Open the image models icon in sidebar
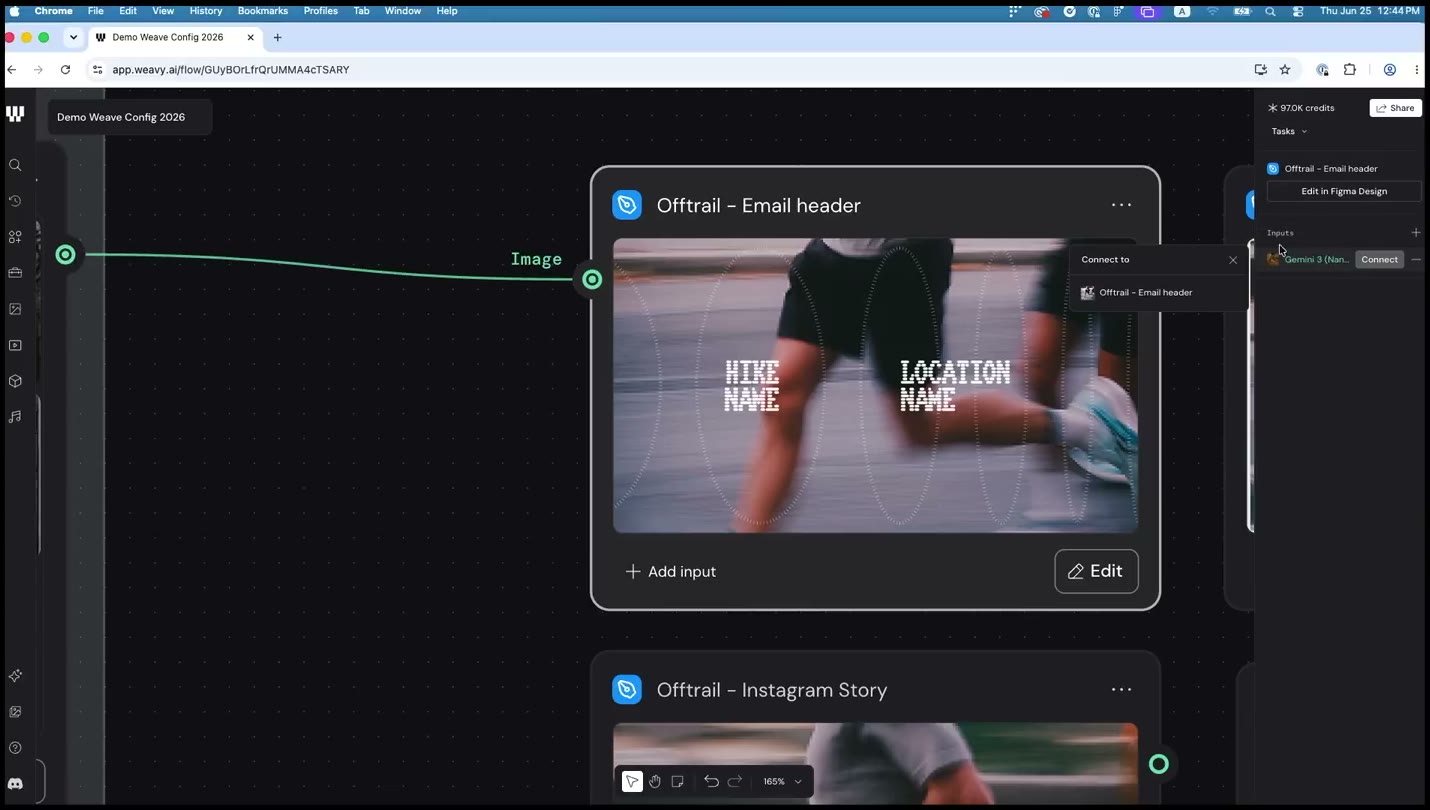The image size is (1430, 810). click(15, 309)
